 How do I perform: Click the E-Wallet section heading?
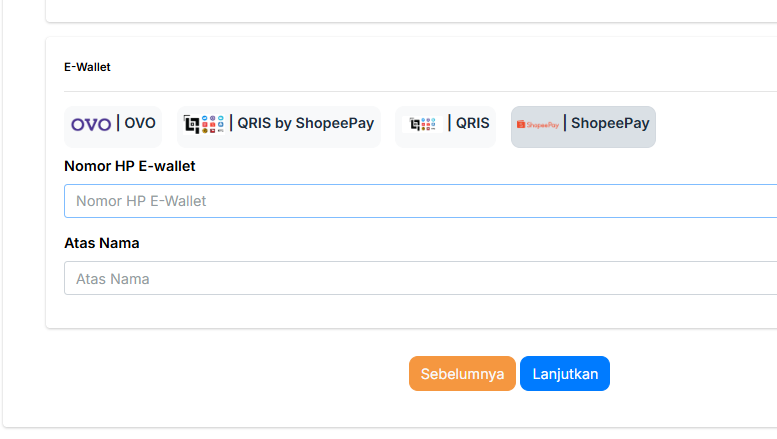87,67
